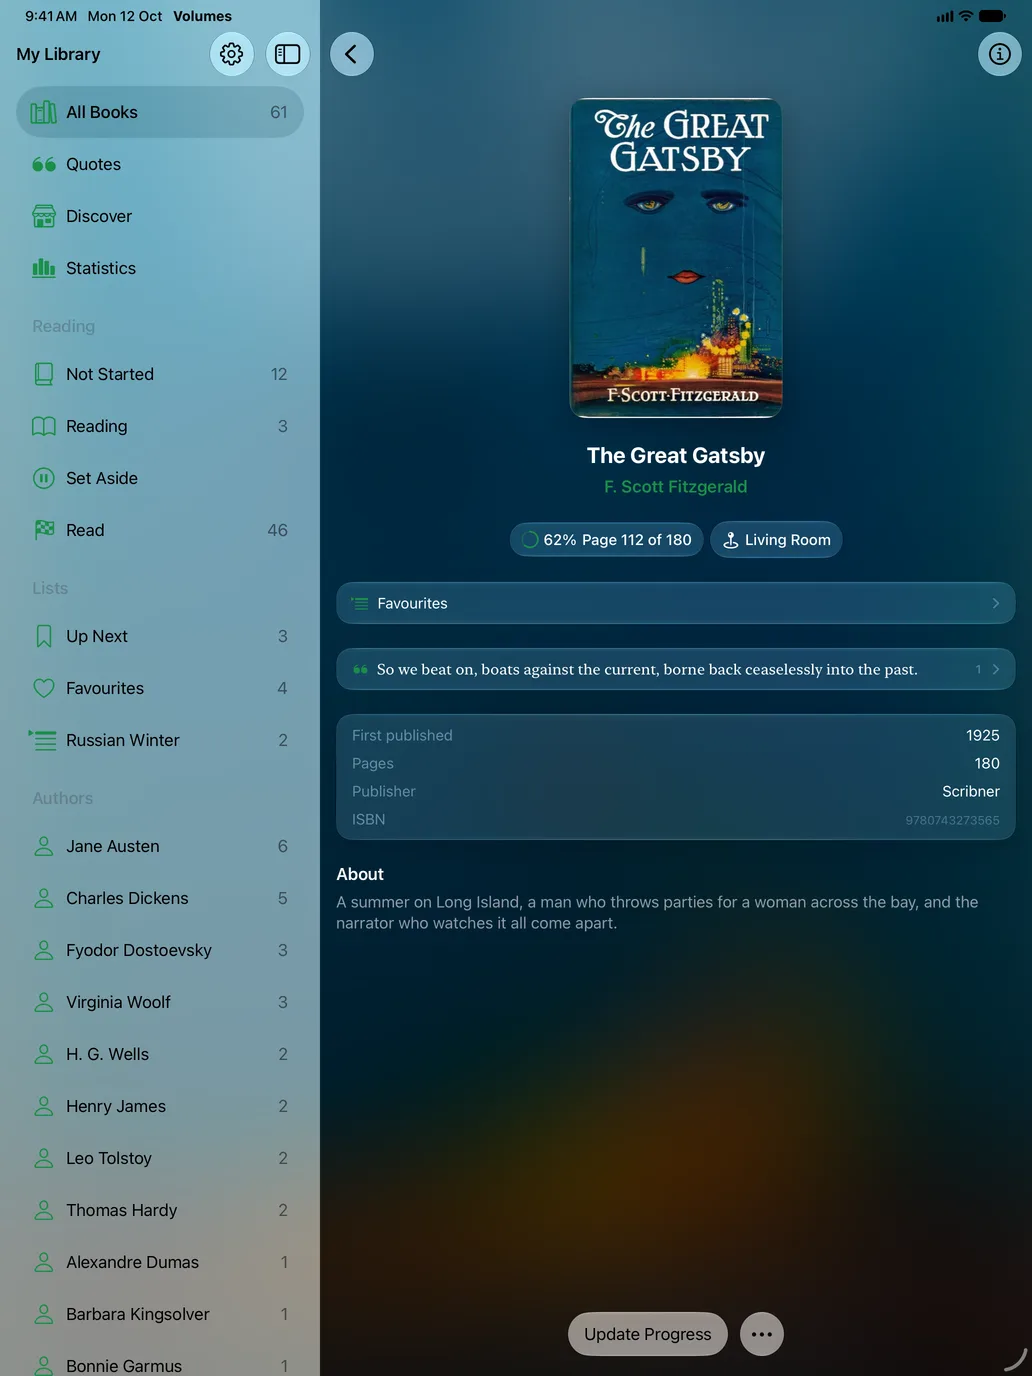Go back using the chevron button

click(352, 54)
